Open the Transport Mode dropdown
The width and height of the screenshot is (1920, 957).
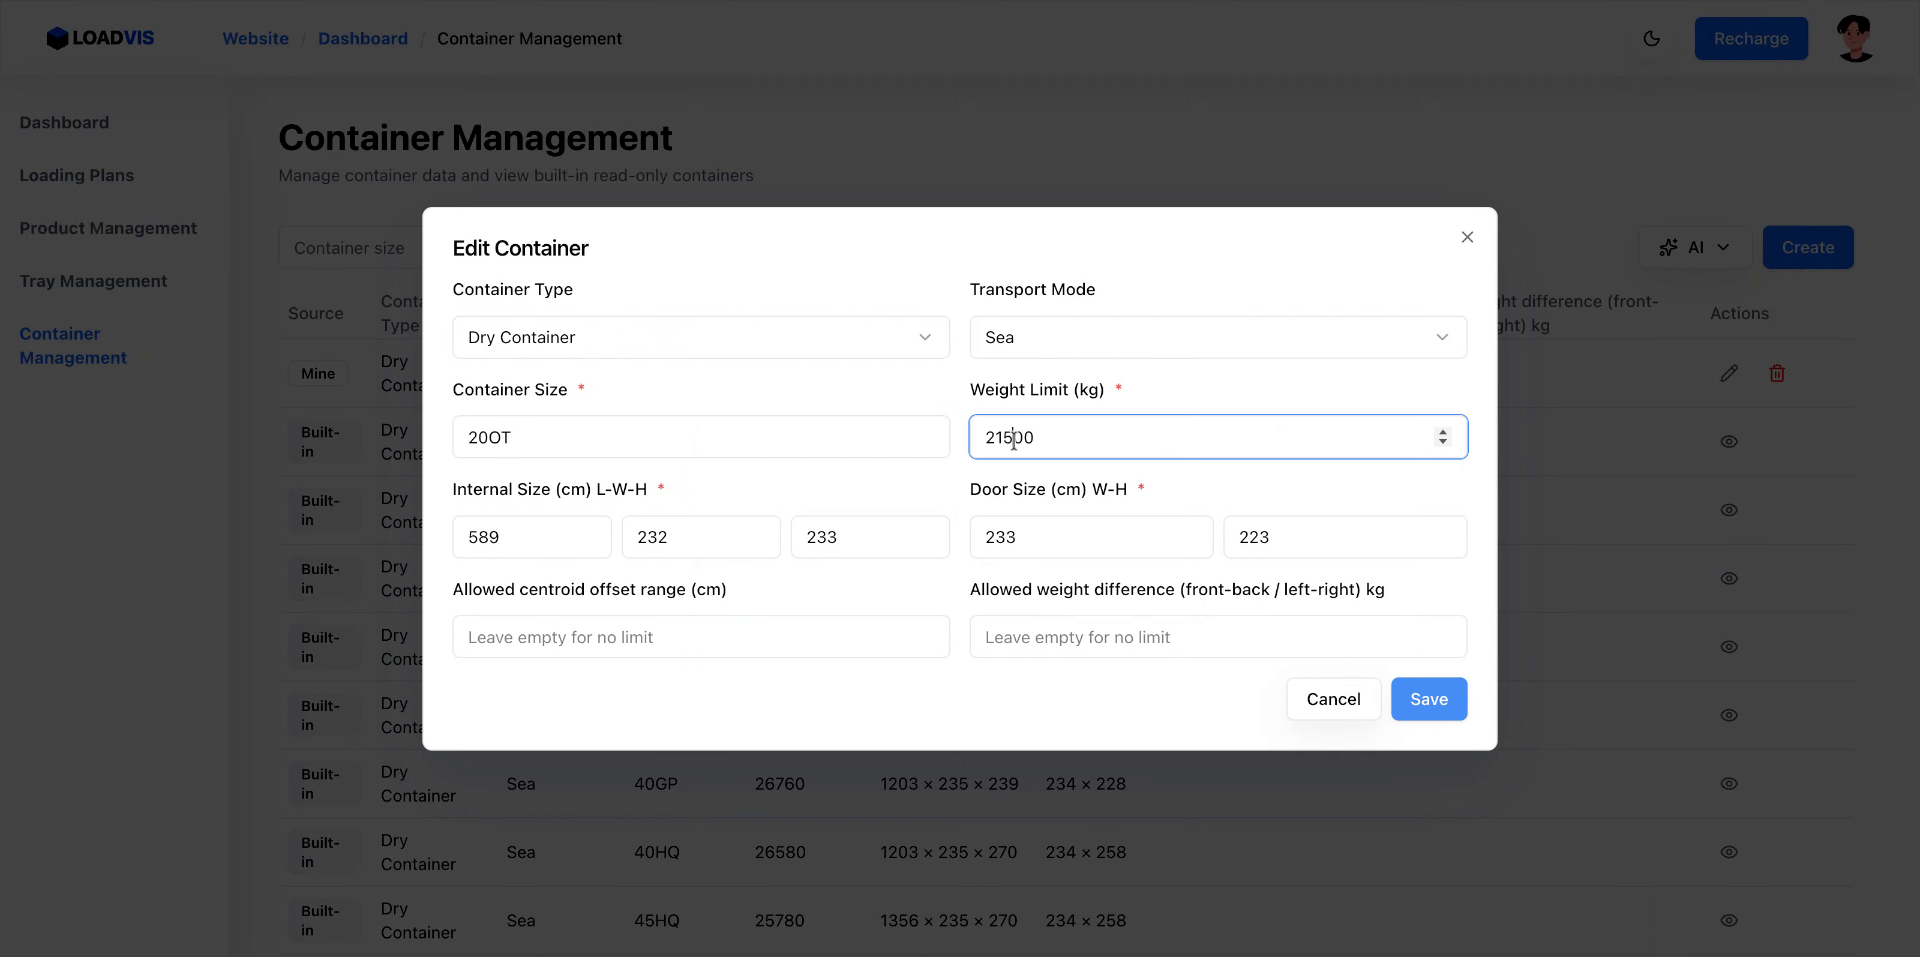point(1217,337)
